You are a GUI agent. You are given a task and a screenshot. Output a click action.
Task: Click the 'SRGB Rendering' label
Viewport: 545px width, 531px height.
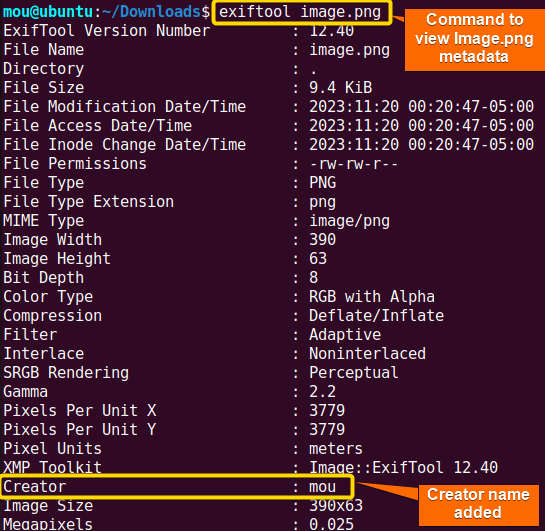tap(66, 373)
